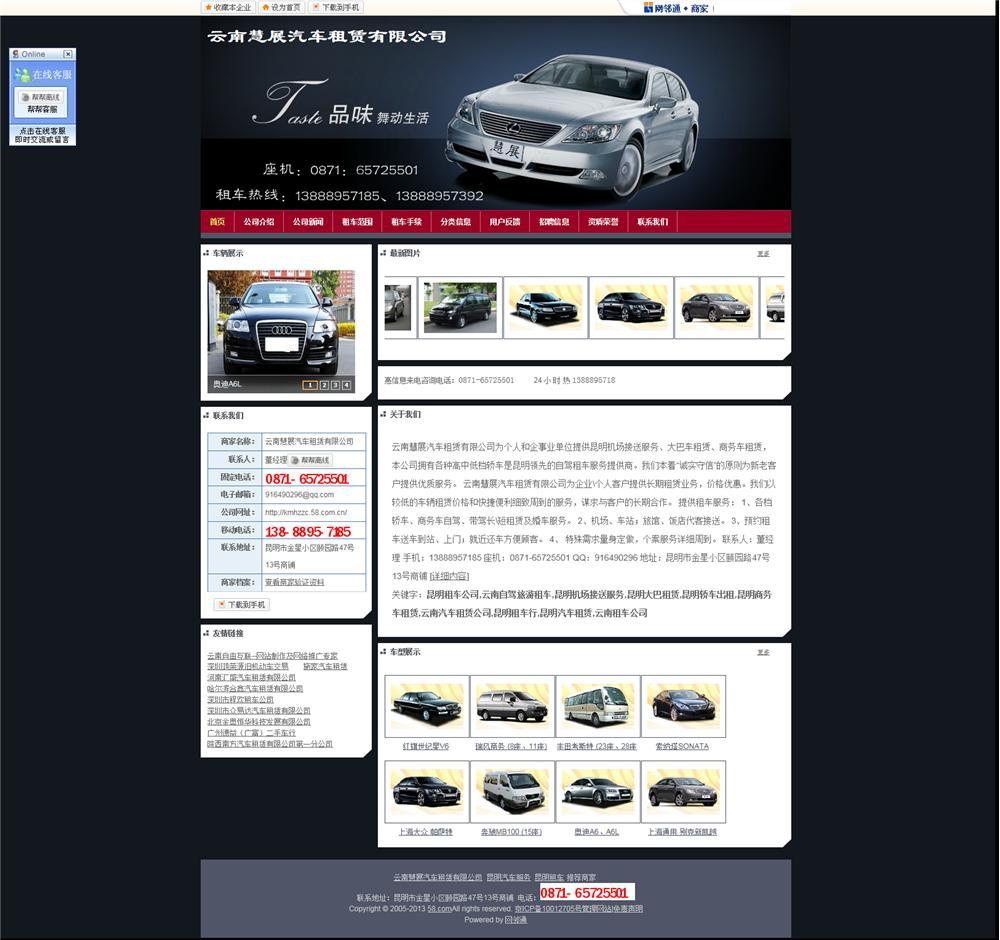Open the 网邻通 商家 logo link
The width and height of the screenshot is (1000, 940).
[x=676, y=8]
